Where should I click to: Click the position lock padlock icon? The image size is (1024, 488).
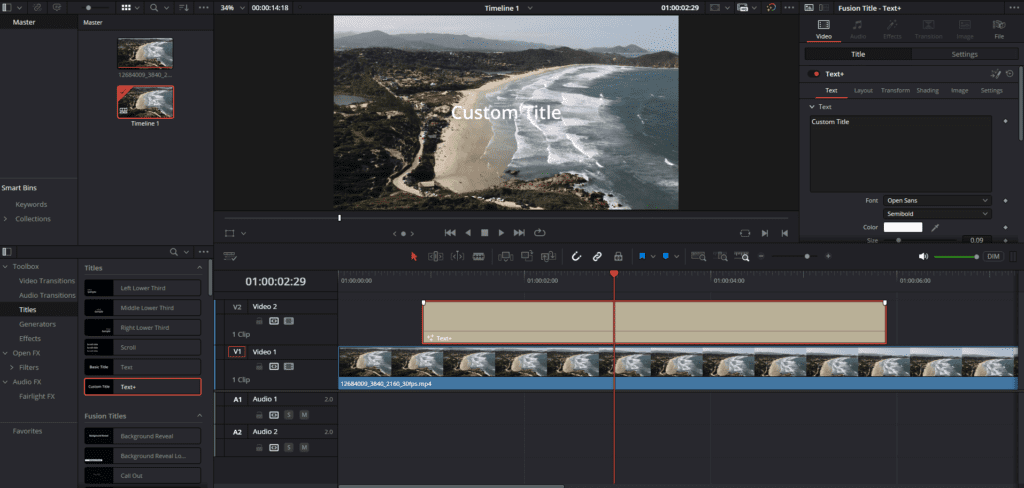click(x=618, y=256)
